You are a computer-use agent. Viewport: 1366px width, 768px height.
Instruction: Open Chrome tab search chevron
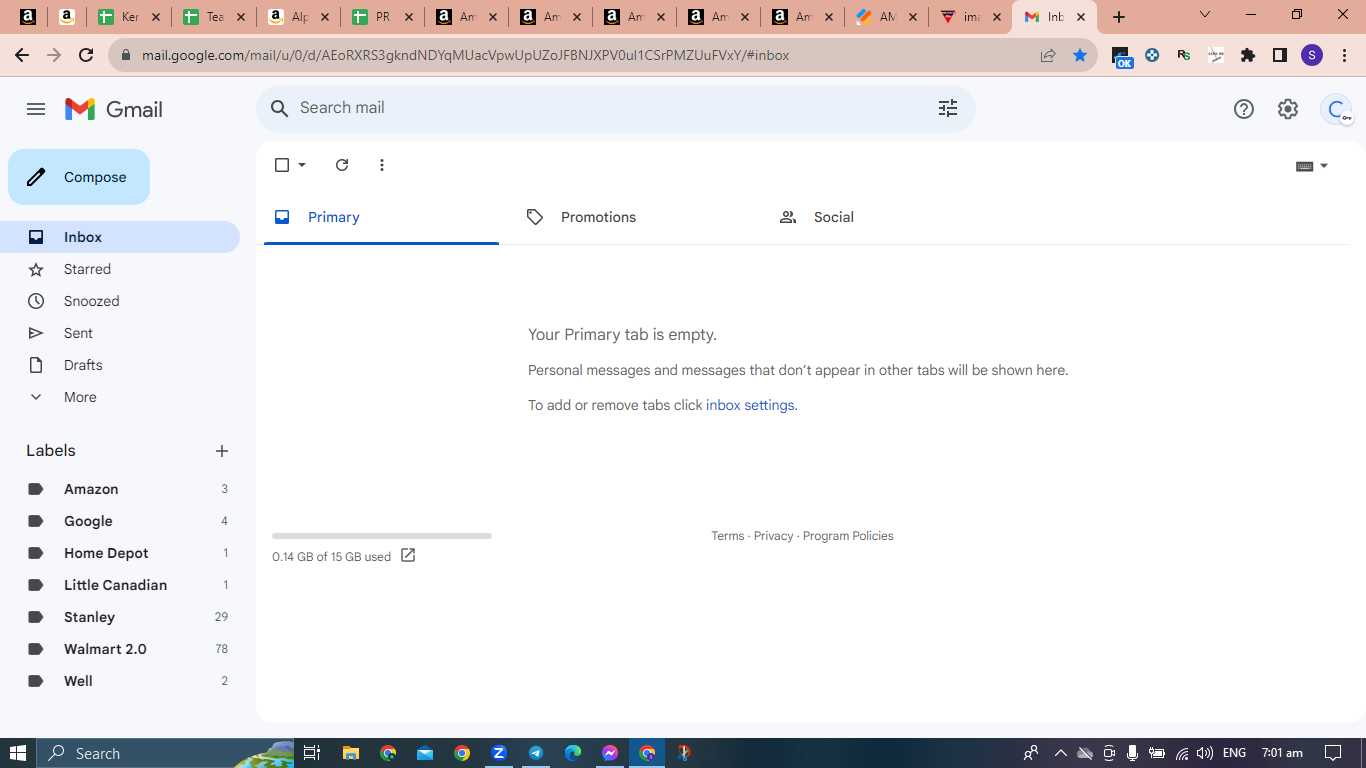coord(1205,15)
